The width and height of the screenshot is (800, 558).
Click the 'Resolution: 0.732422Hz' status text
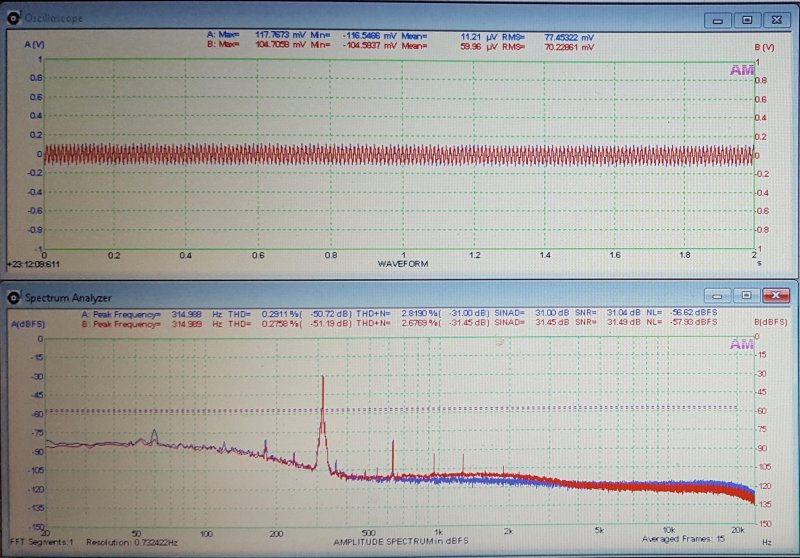click(x=132, y=543)
